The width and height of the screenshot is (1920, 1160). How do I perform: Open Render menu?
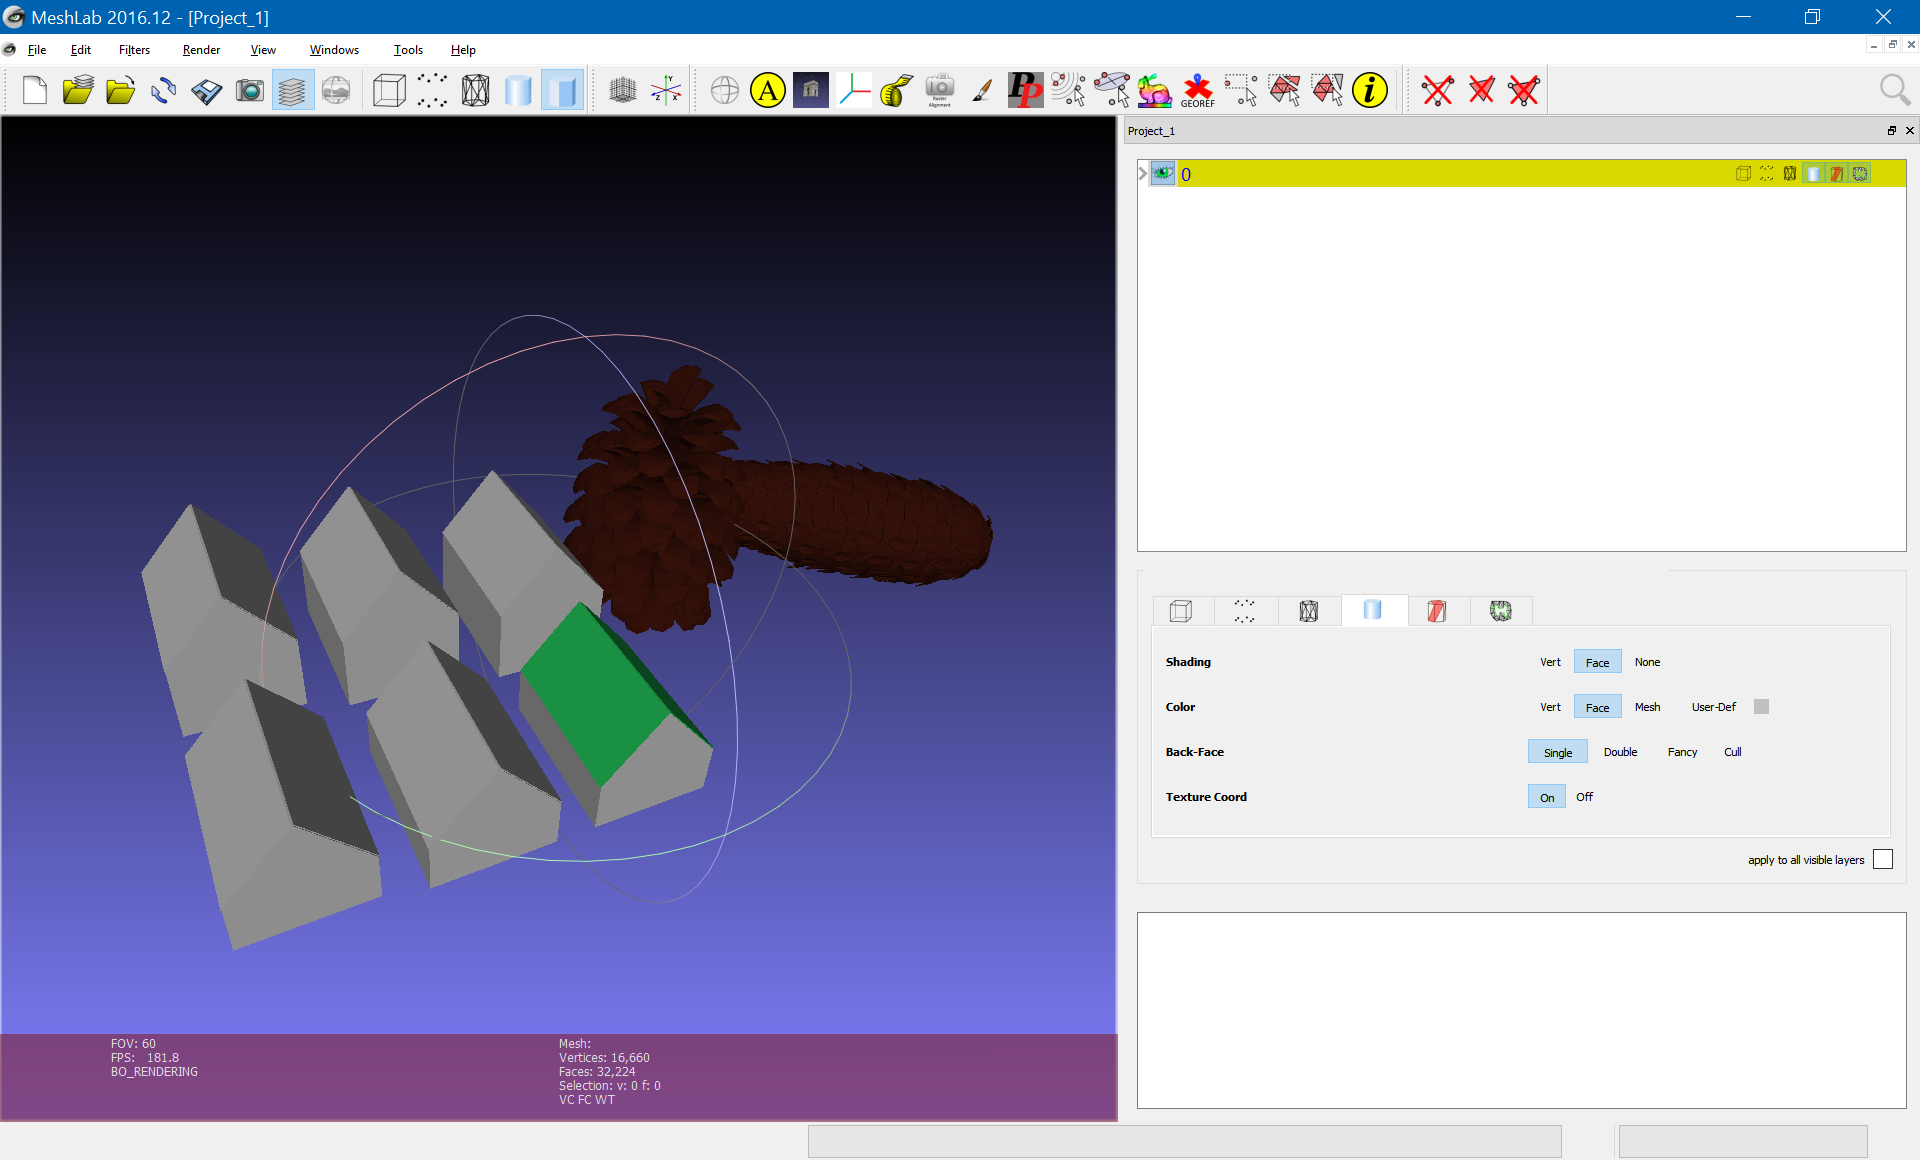[x=199, y=49]
